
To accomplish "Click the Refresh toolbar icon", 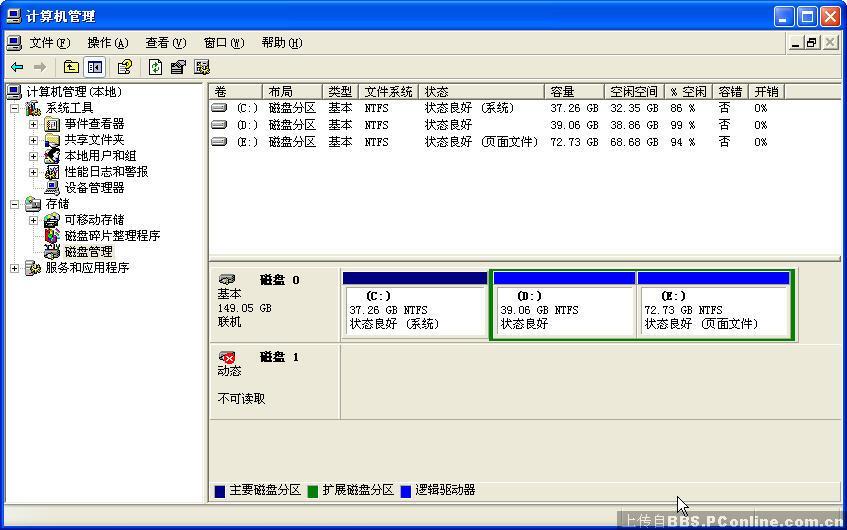I will (x=156, y=67).
